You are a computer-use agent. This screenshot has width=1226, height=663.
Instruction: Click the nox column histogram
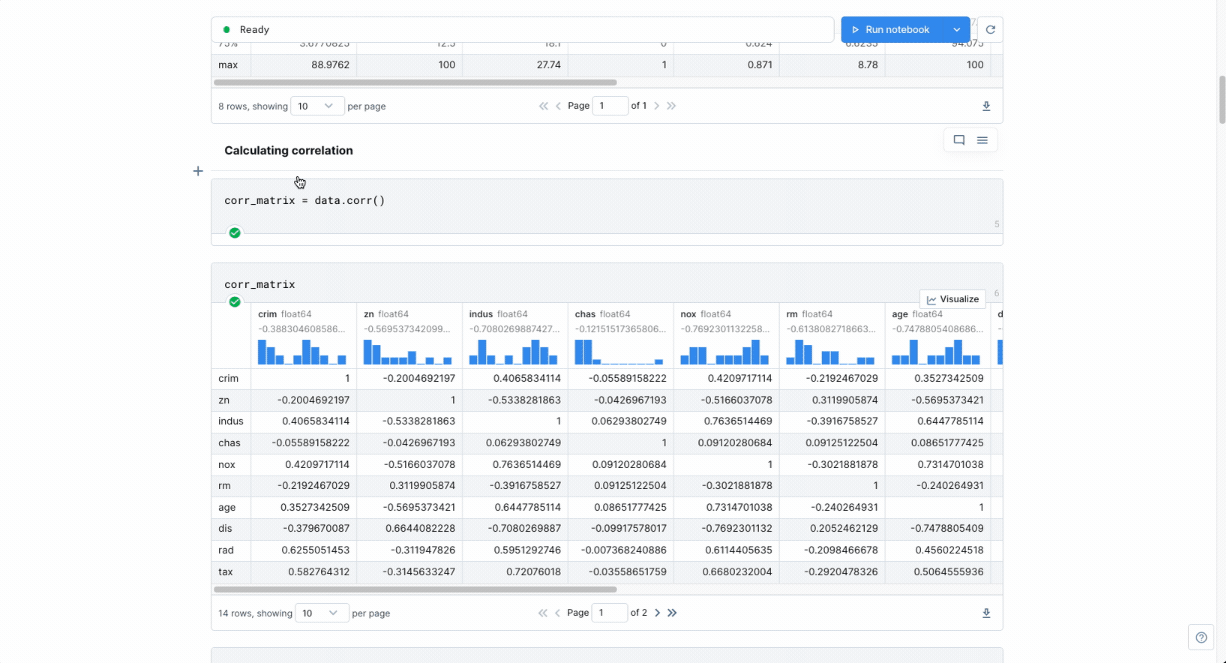724,352
